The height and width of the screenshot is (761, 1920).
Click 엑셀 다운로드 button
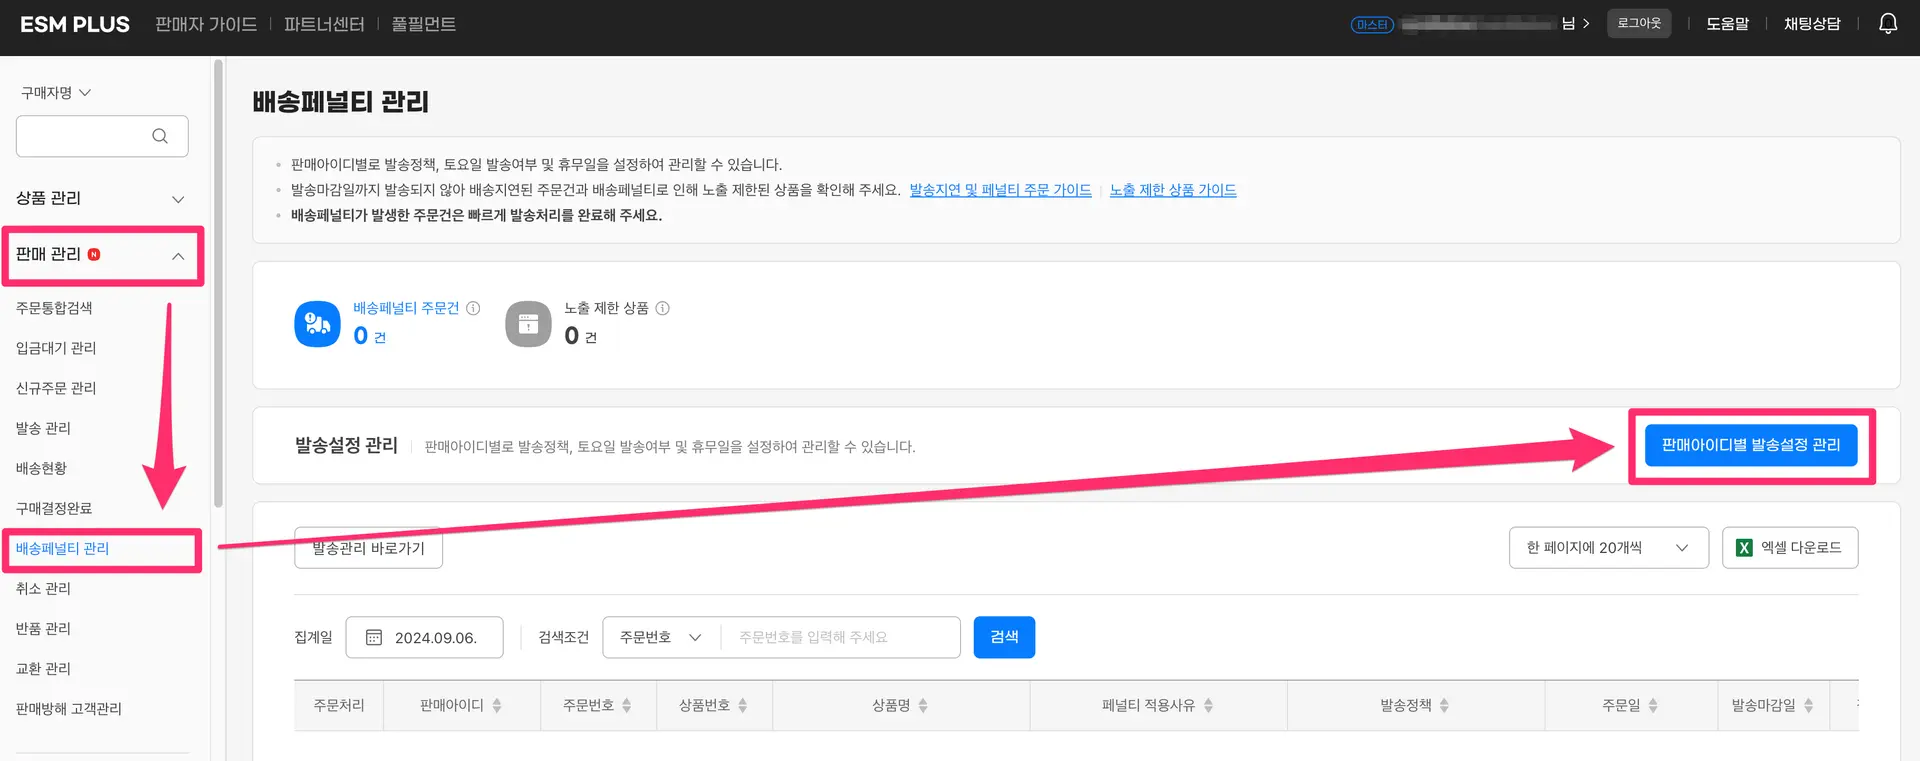[x=1790, y=547]
